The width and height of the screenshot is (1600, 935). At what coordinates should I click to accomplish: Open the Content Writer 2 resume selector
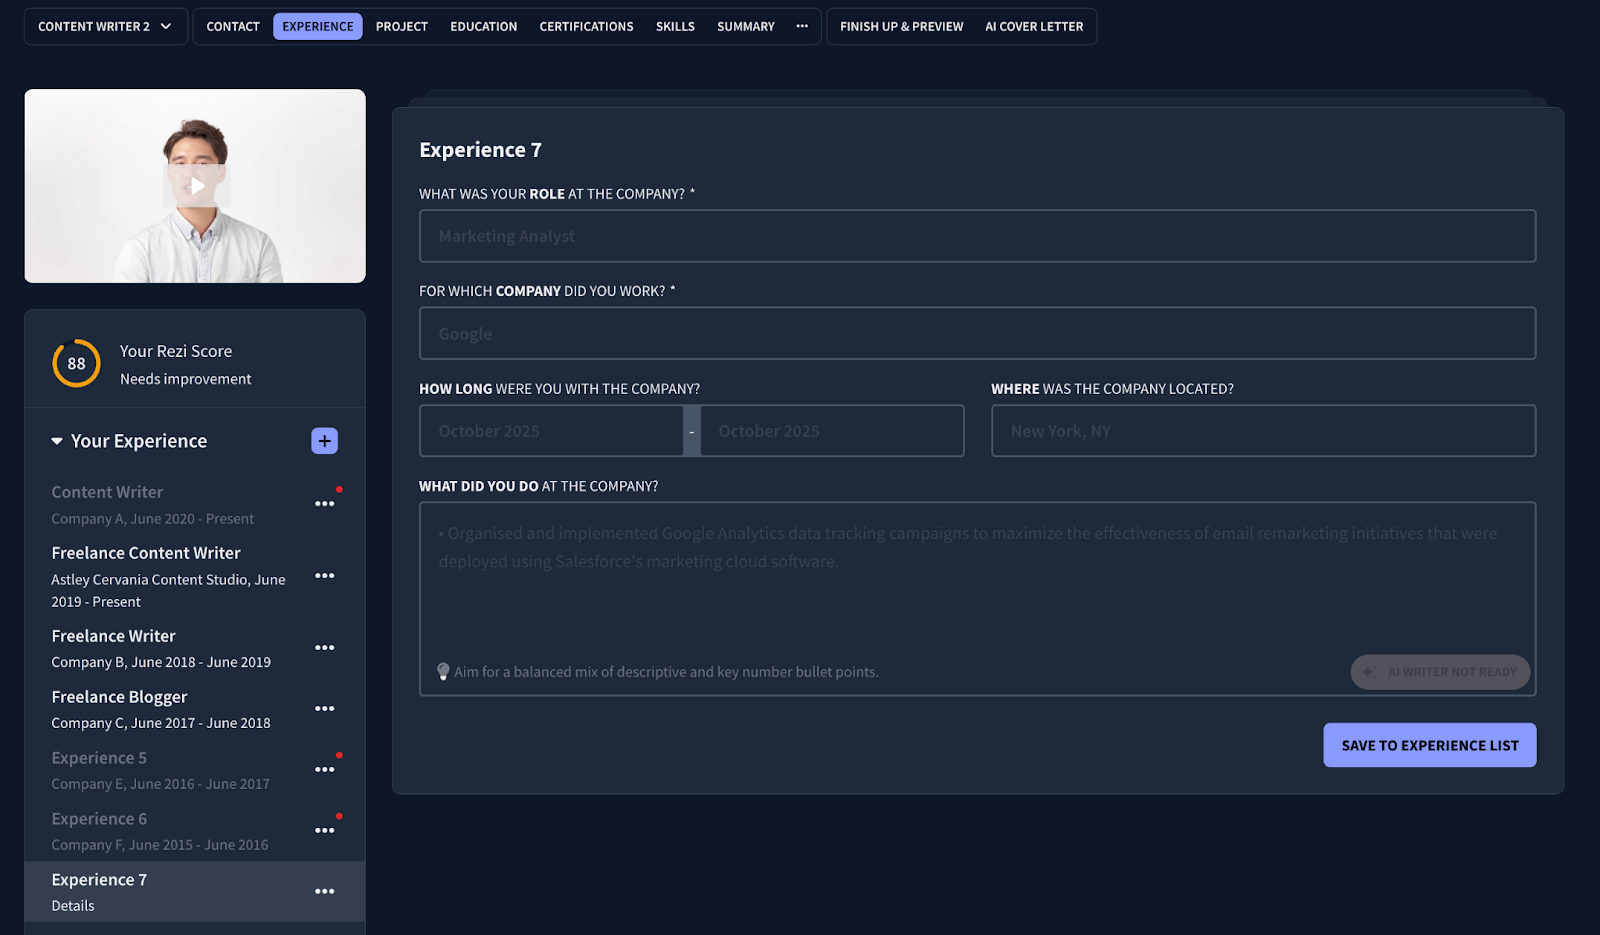coord(104,26)
